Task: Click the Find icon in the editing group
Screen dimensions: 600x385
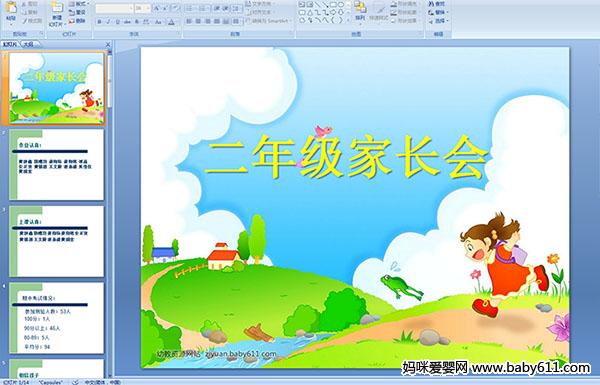Action: click(437, 4)
